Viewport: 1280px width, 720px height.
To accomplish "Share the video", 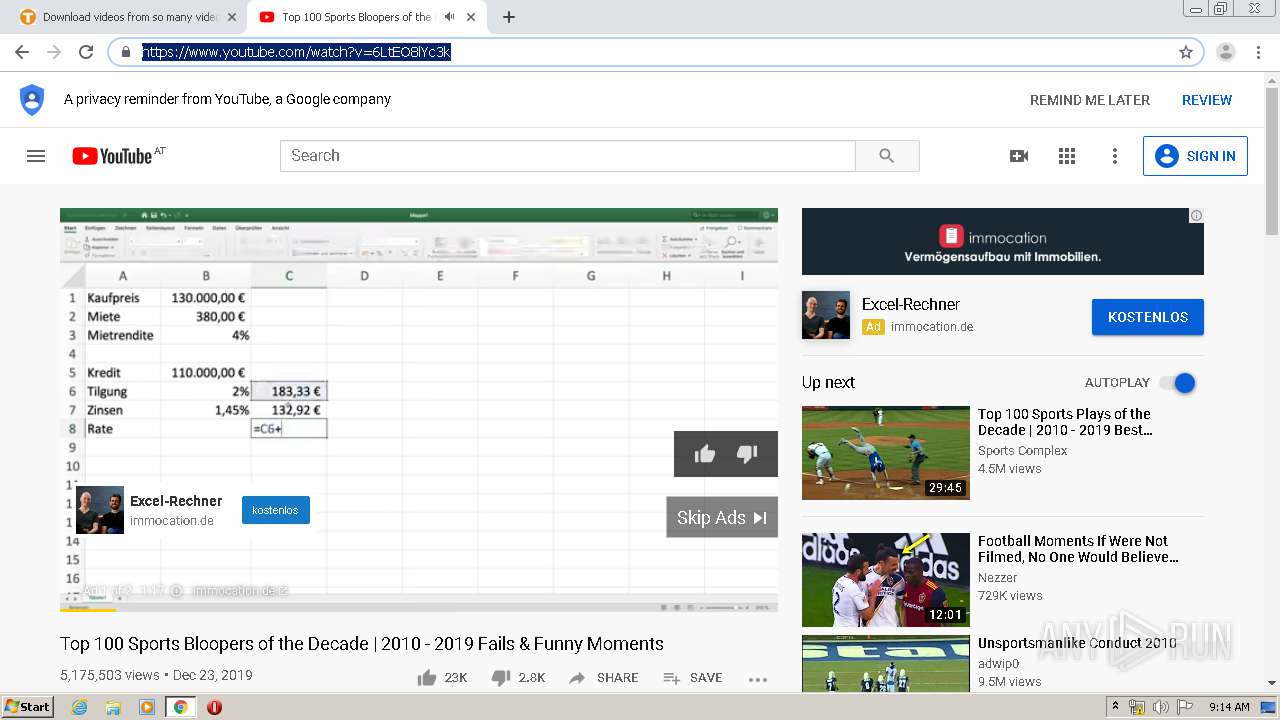I will pos(603,678).
